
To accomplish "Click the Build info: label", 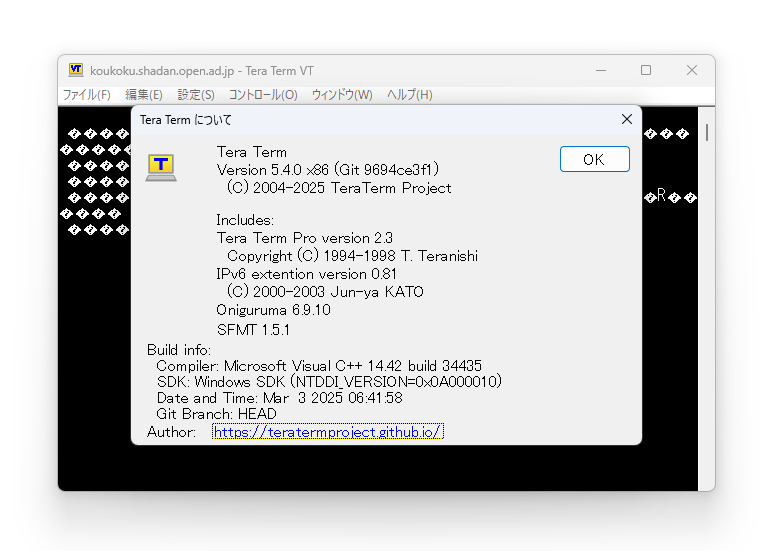I will click(179, 350).
